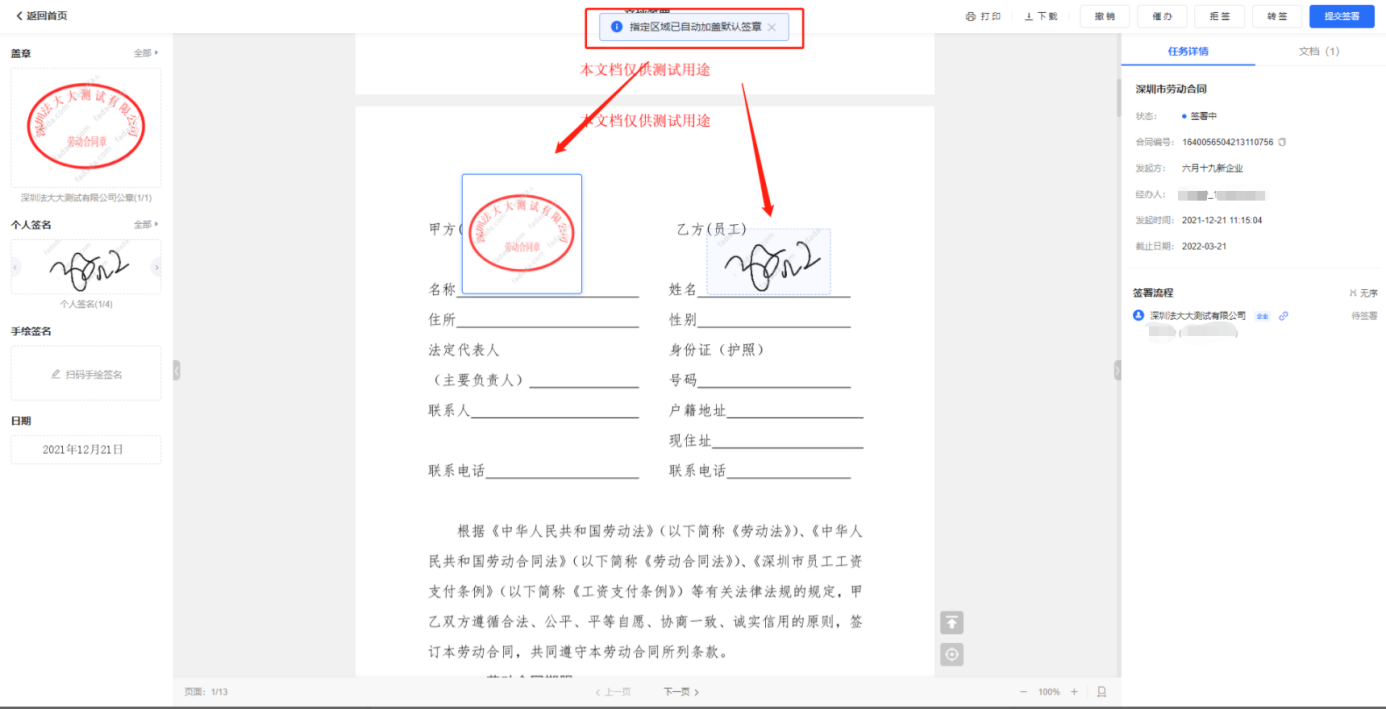Viewport: 1386px width, 709px height.
Task: Copy the contract number with copy icon
Action: 1283,142
